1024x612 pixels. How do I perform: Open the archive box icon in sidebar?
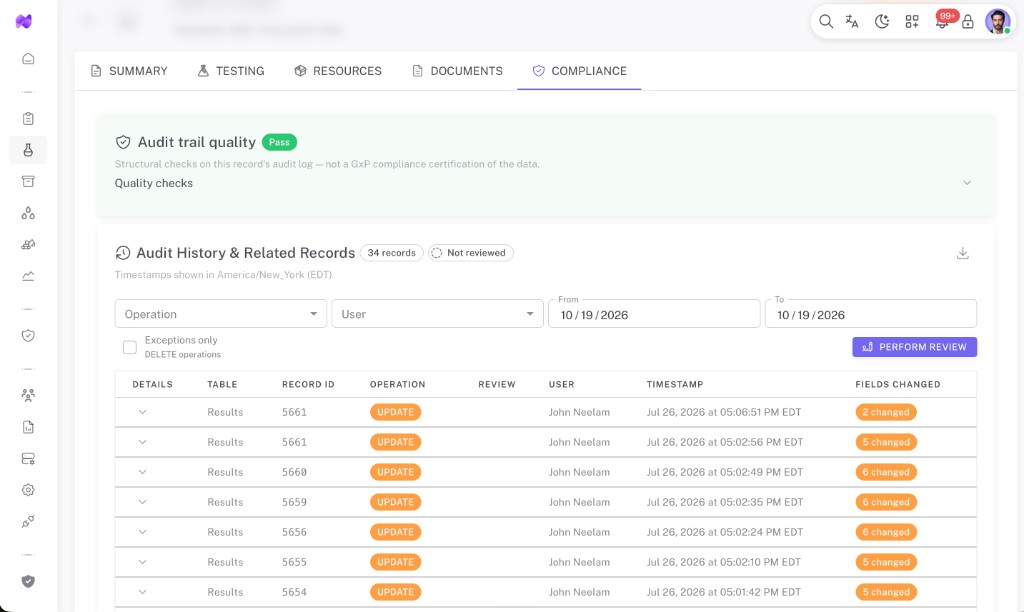(28, 181)
